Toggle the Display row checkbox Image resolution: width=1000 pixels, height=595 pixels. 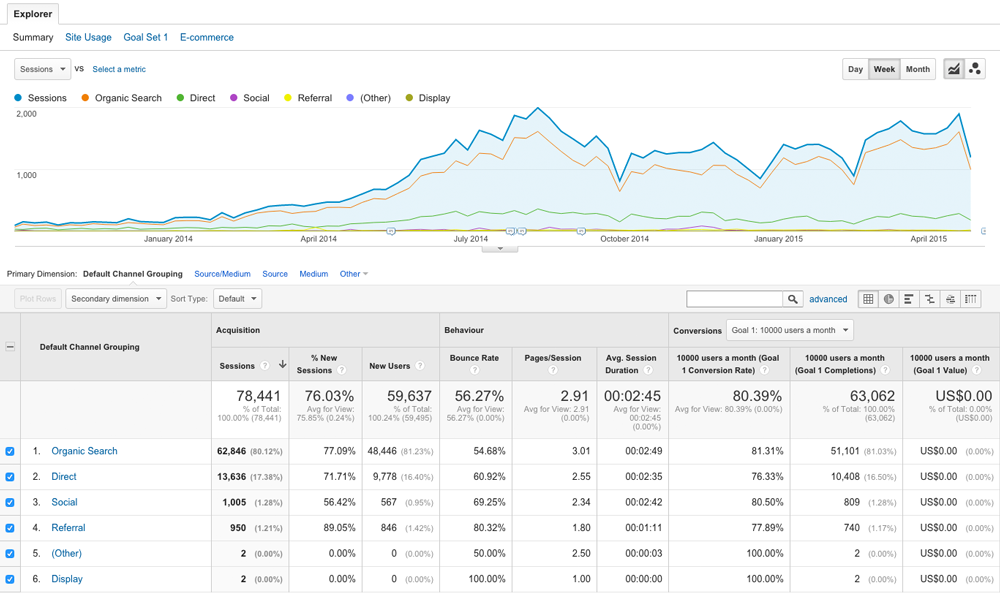(x=10, y=579)
